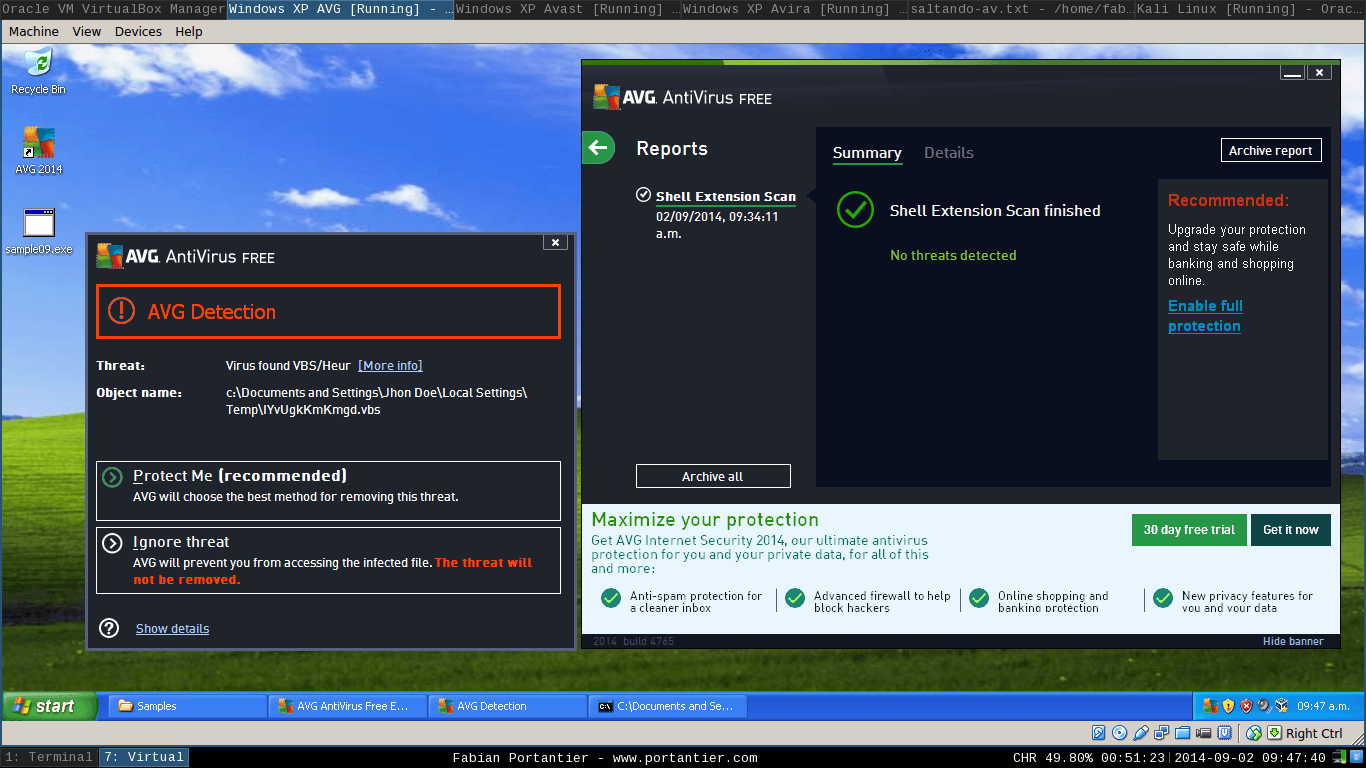This screenshot has width=1366, height=768.
Task: Click the VirtualBox Guest Additions tray icon
Action: point(1282,706)
